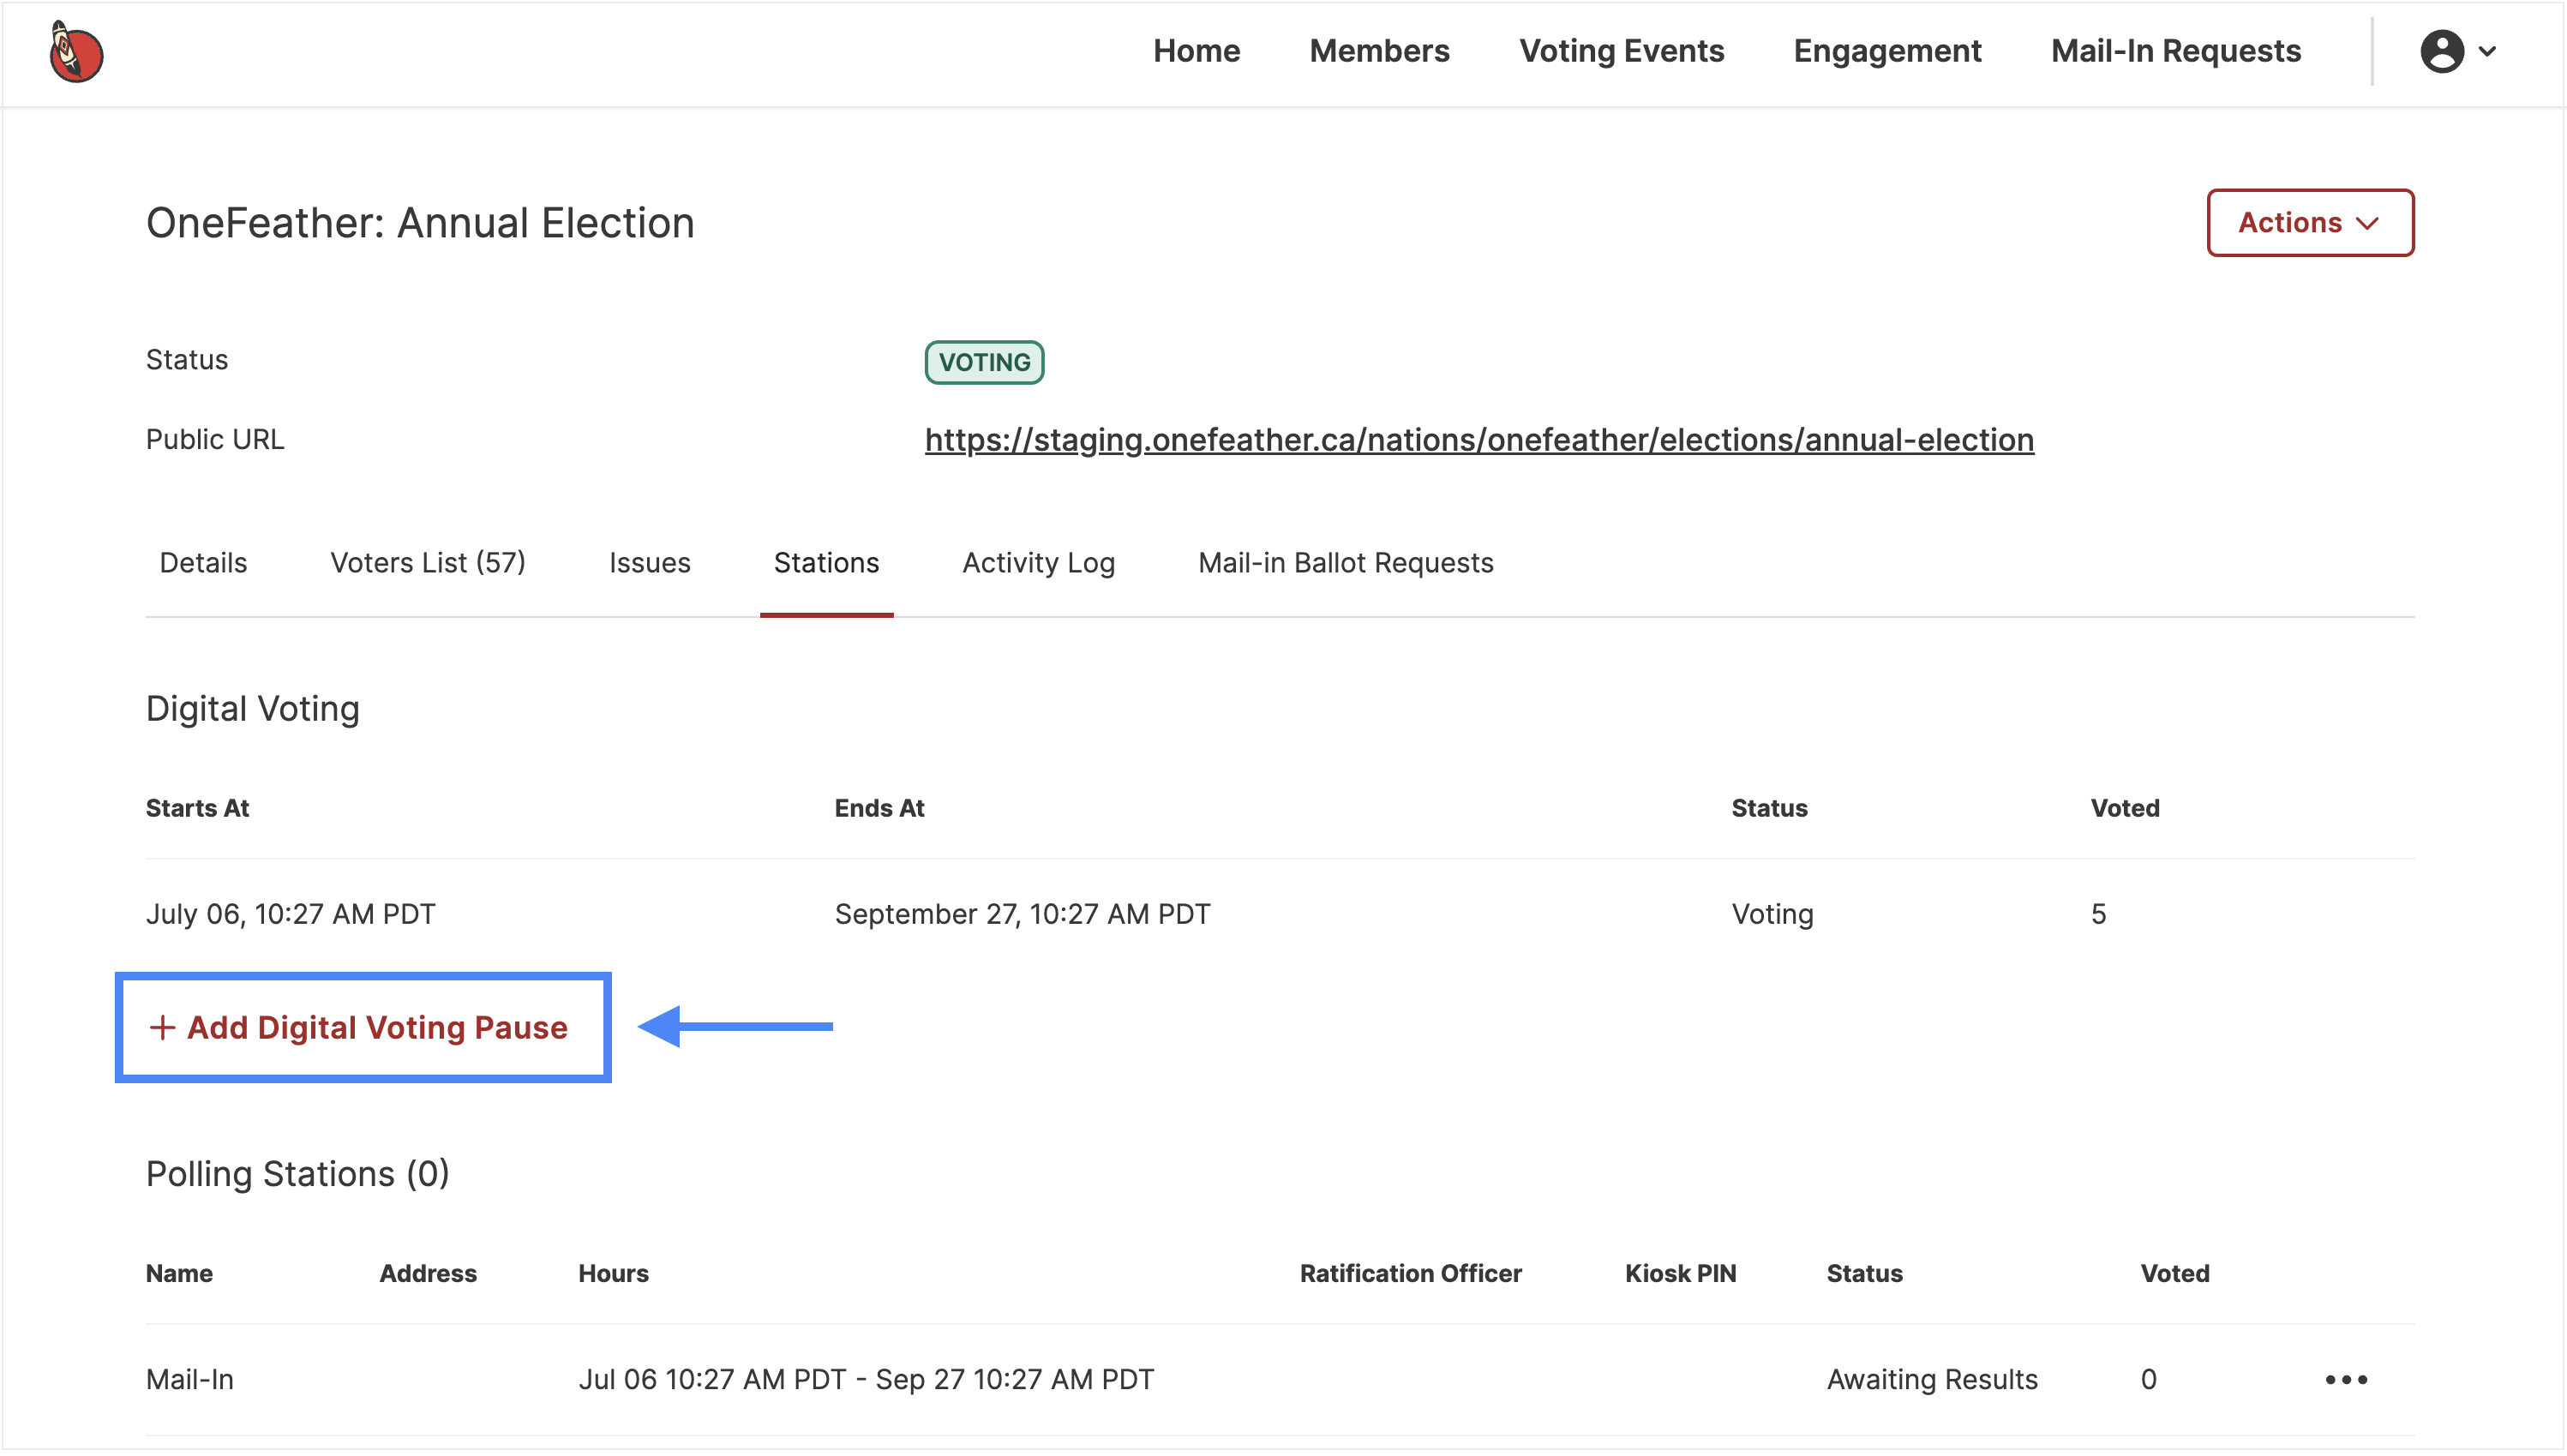Click the Address column header
Image resolution: width=2567 pixels, height=1456 pixels.
[x=428, y=1273]
